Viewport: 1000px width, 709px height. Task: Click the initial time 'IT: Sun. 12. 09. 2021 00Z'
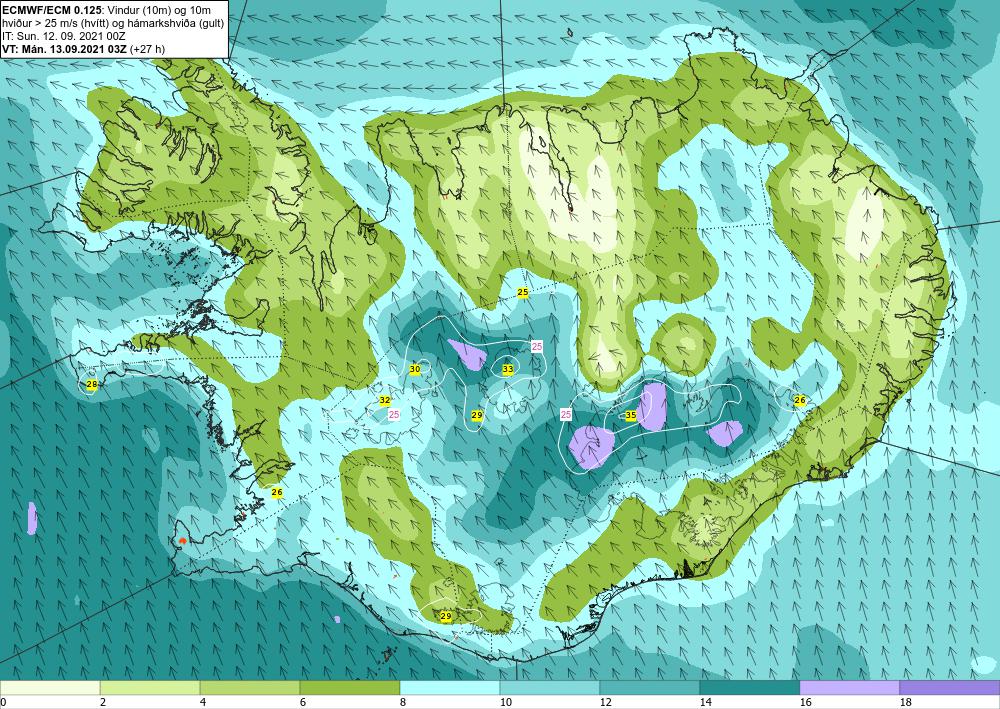(57, 36)
